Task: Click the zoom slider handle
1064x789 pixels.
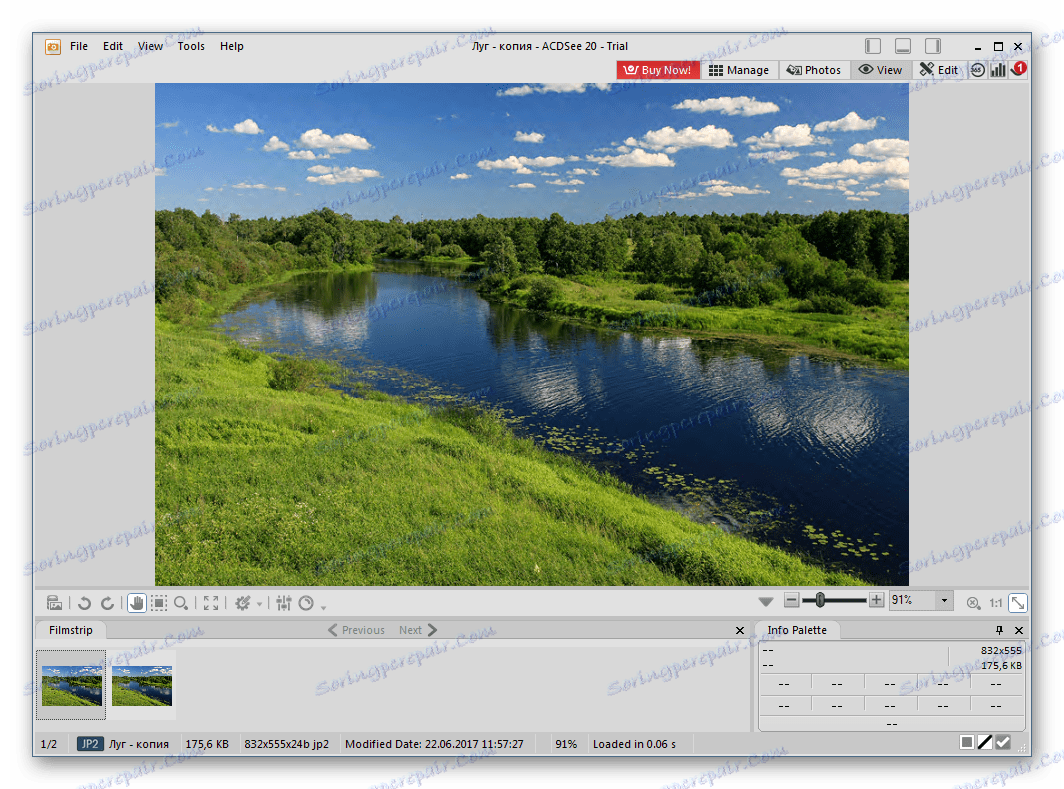Action: coord(820,600)
